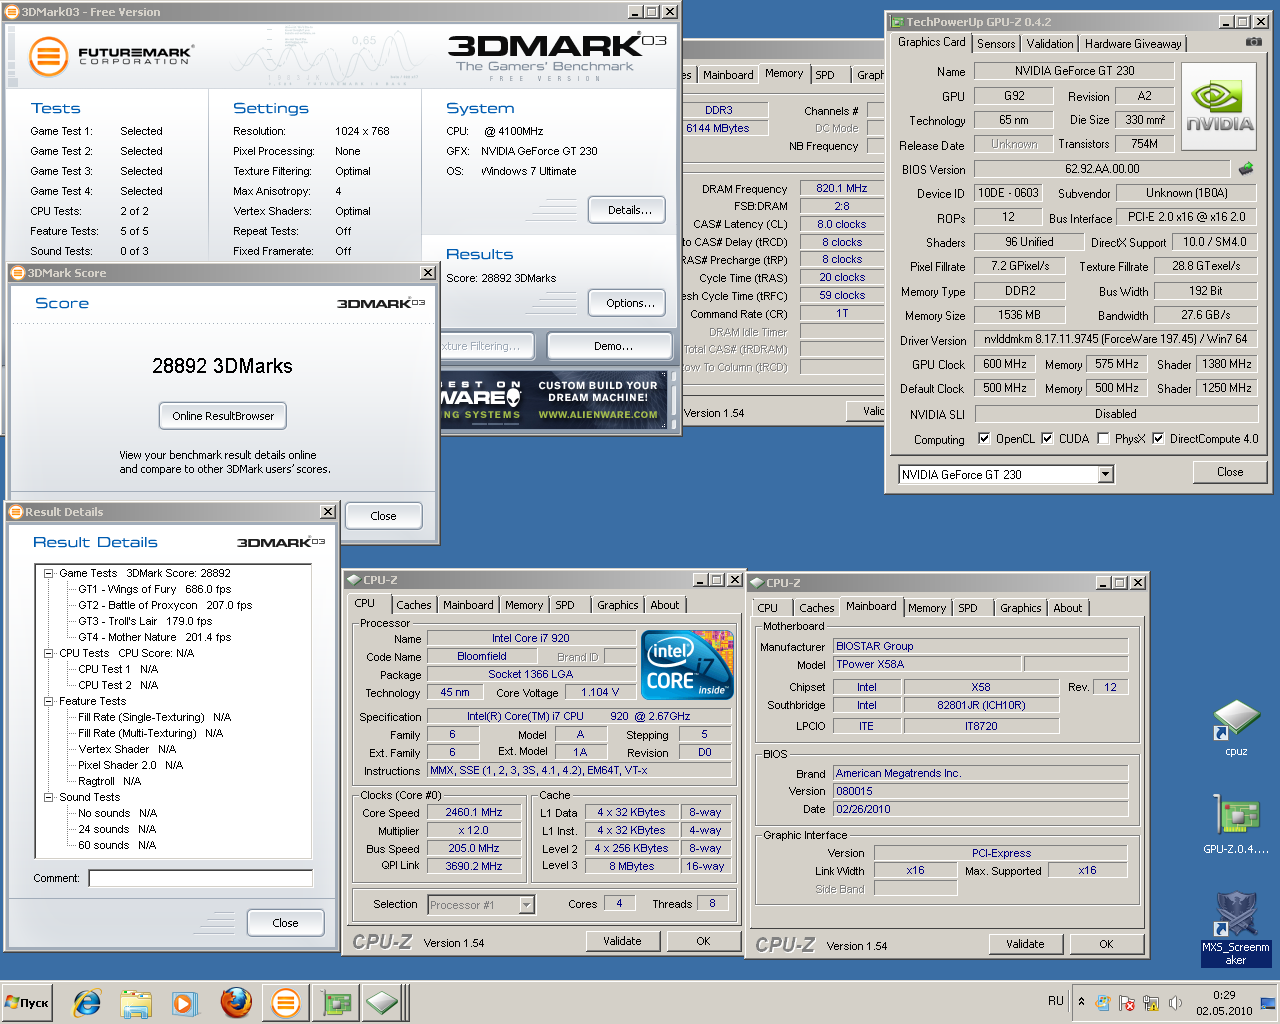
Task: Click the Futuremark orange logo
Action: coord(48,56)
